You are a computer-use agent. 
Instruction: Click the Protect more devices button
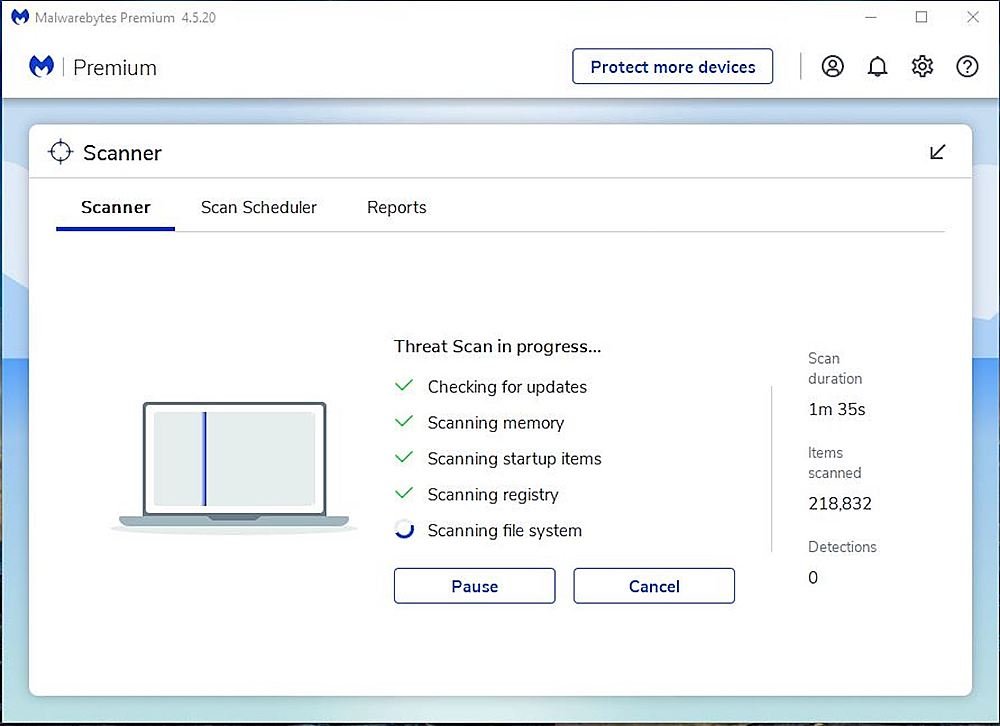pyautogui.click(x=672, y=66)
